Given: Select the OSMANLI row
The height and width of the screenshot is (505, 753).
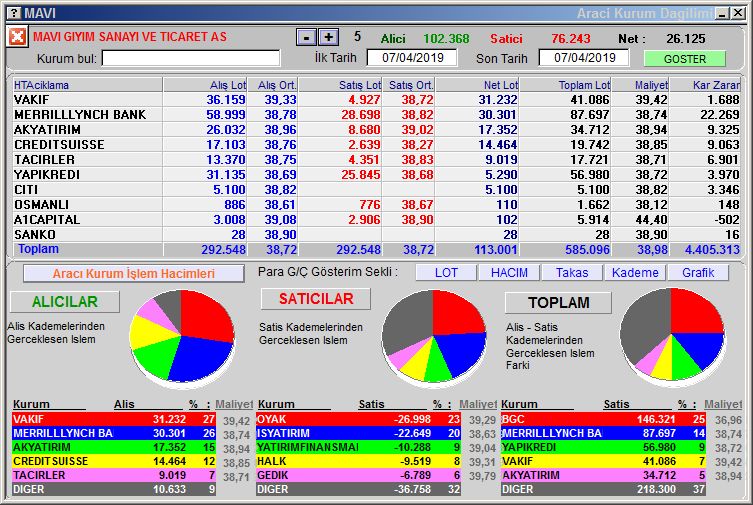Looking at the screenshot, I should pyautogui.click(x=376, y=204).
